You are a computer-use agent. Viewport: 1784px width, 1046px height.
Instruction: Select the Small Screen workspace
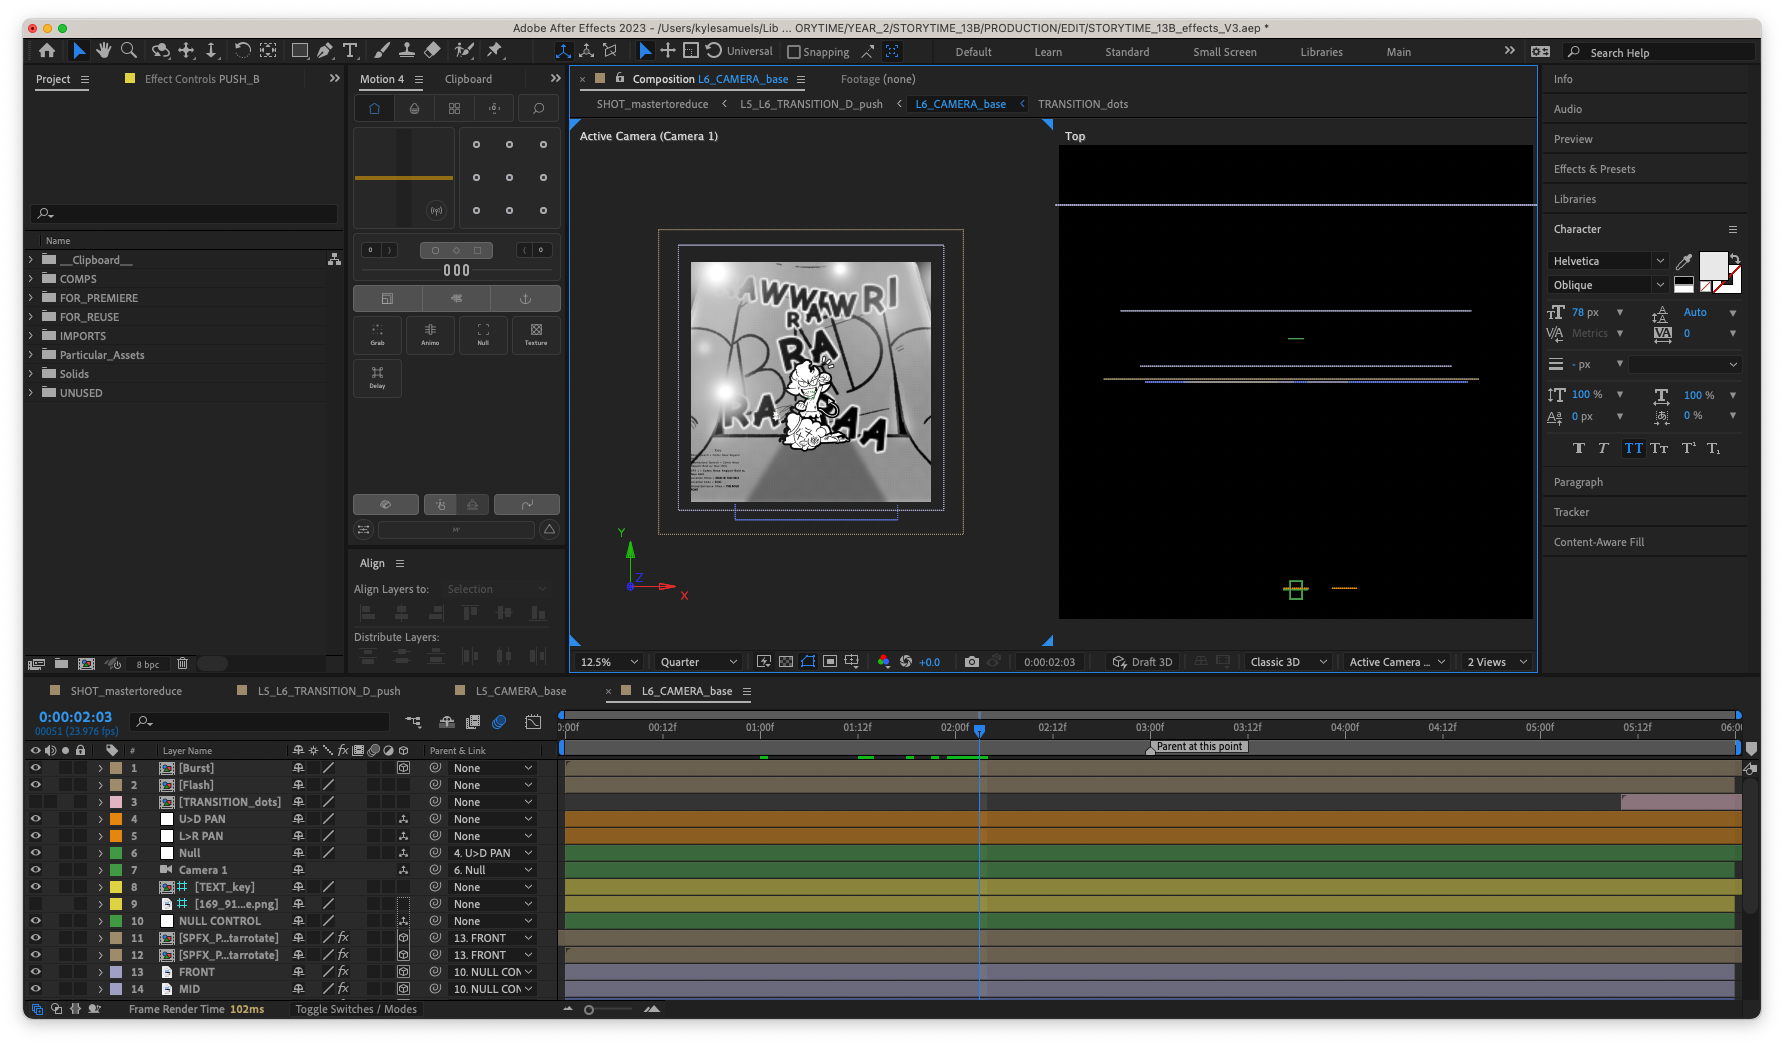click(x=1224, y=52)
